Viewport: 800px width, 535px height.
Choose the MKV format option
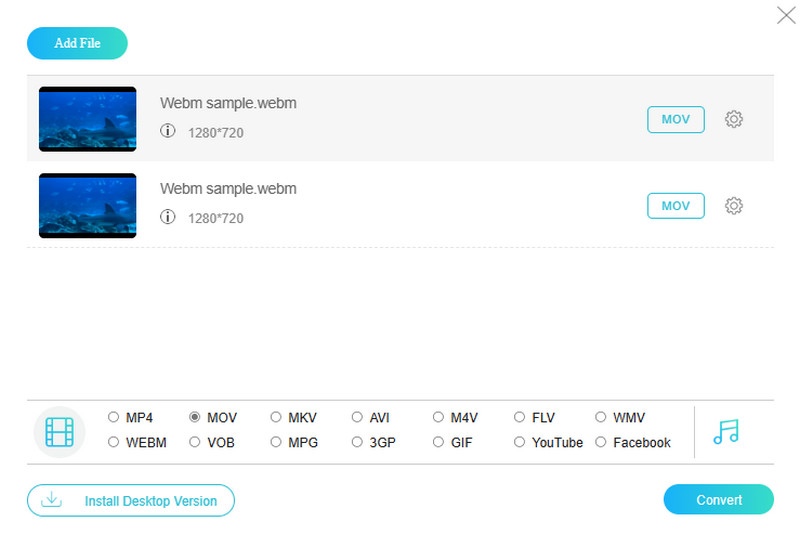[276, 418]
